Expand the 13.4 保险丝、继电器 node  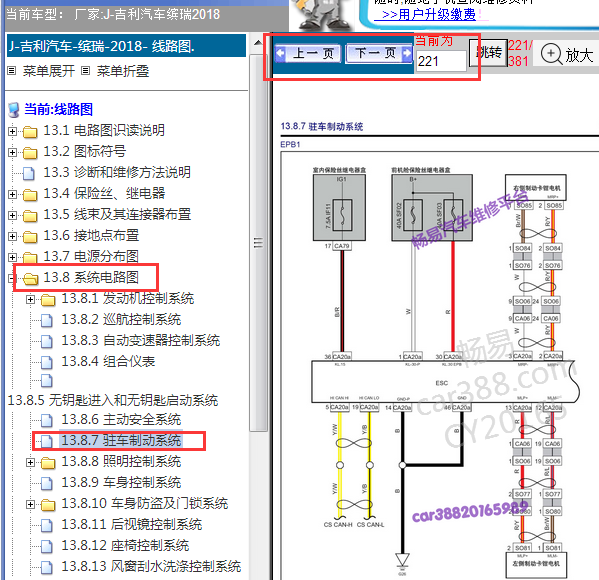tap(12, 194)
